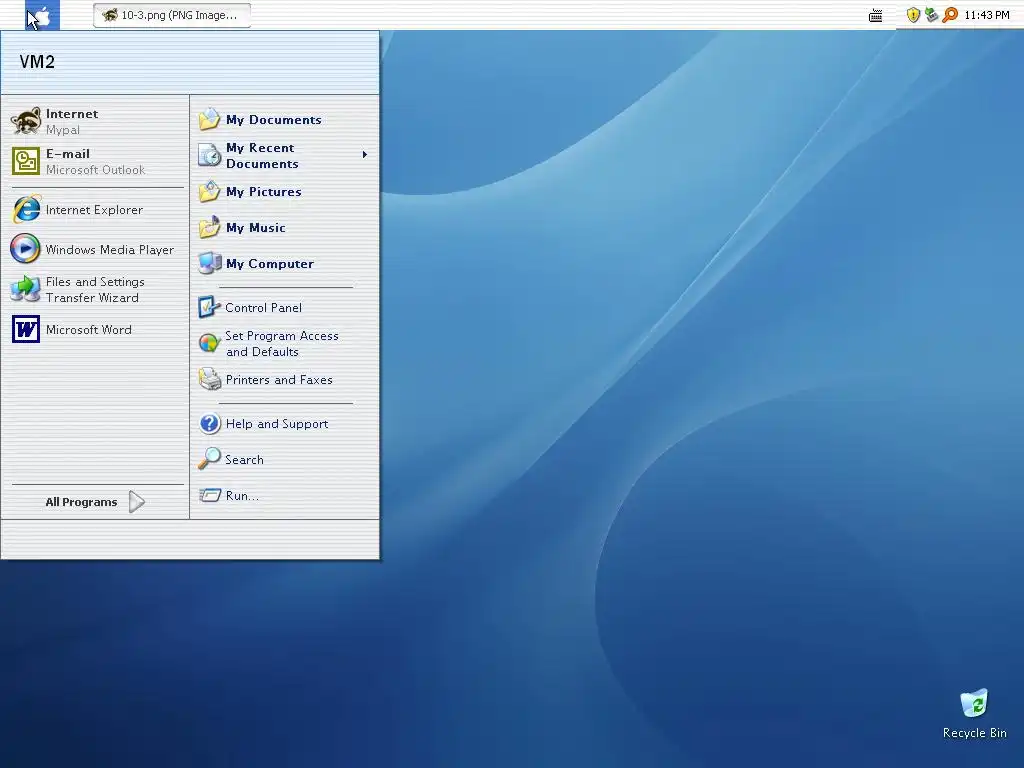This screenshot has height=768, width=1024.
Task: Click the network connection tray icon
Action: point(931,15)
